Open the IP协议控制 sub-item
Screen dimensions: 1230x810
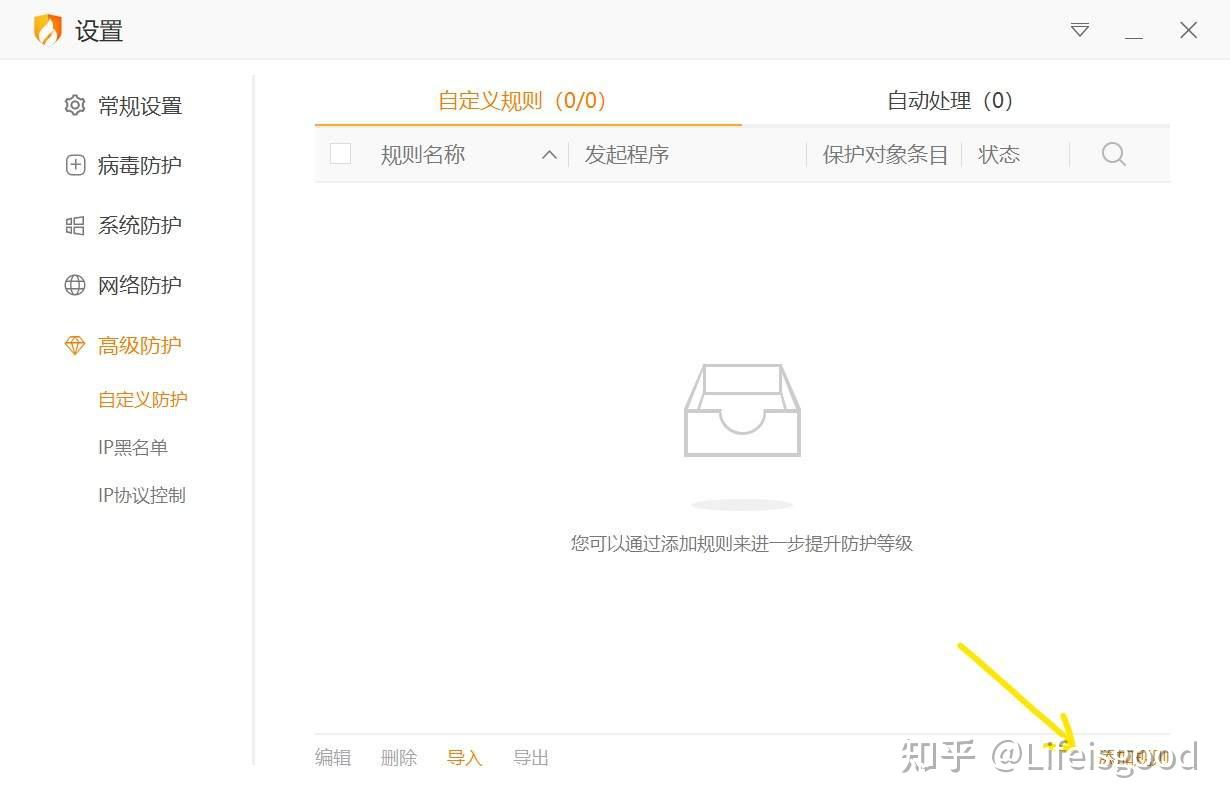142,496
